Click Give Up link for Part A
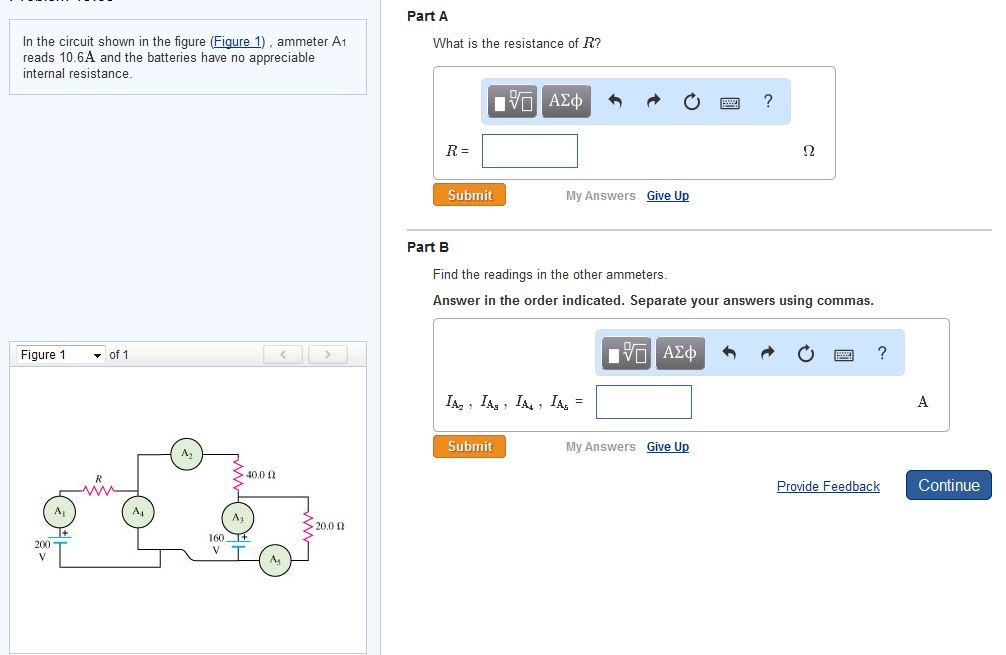The height and width of the screenshot is (655, 1006). pos(667,196)
